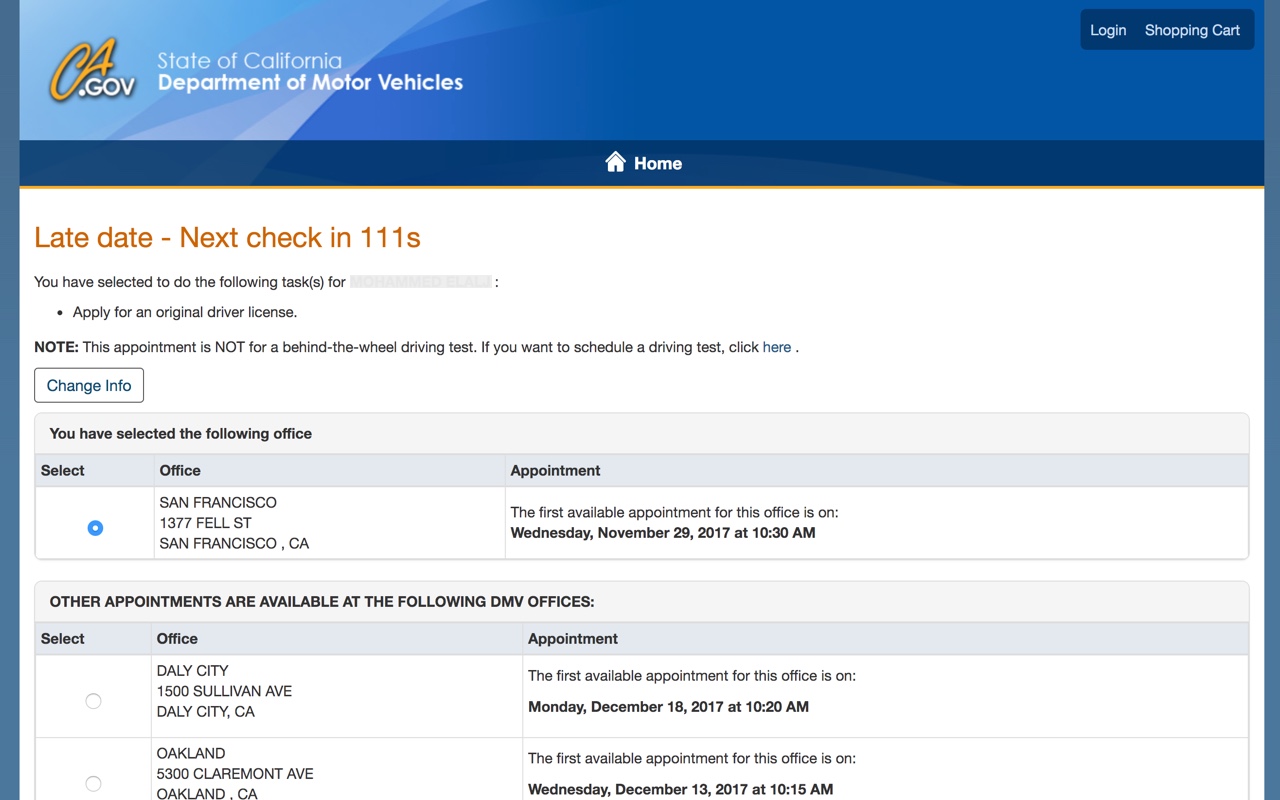Click the Department of Motor Vehicles title

(310, 83)
